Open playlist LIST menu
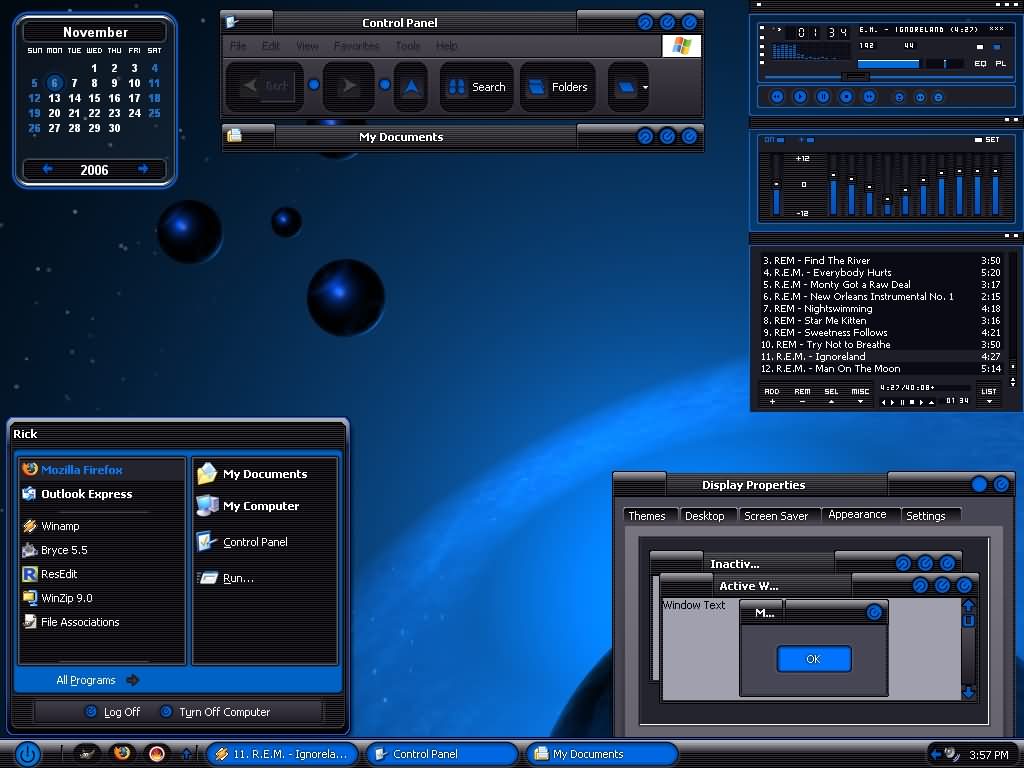 coord(989,395)
